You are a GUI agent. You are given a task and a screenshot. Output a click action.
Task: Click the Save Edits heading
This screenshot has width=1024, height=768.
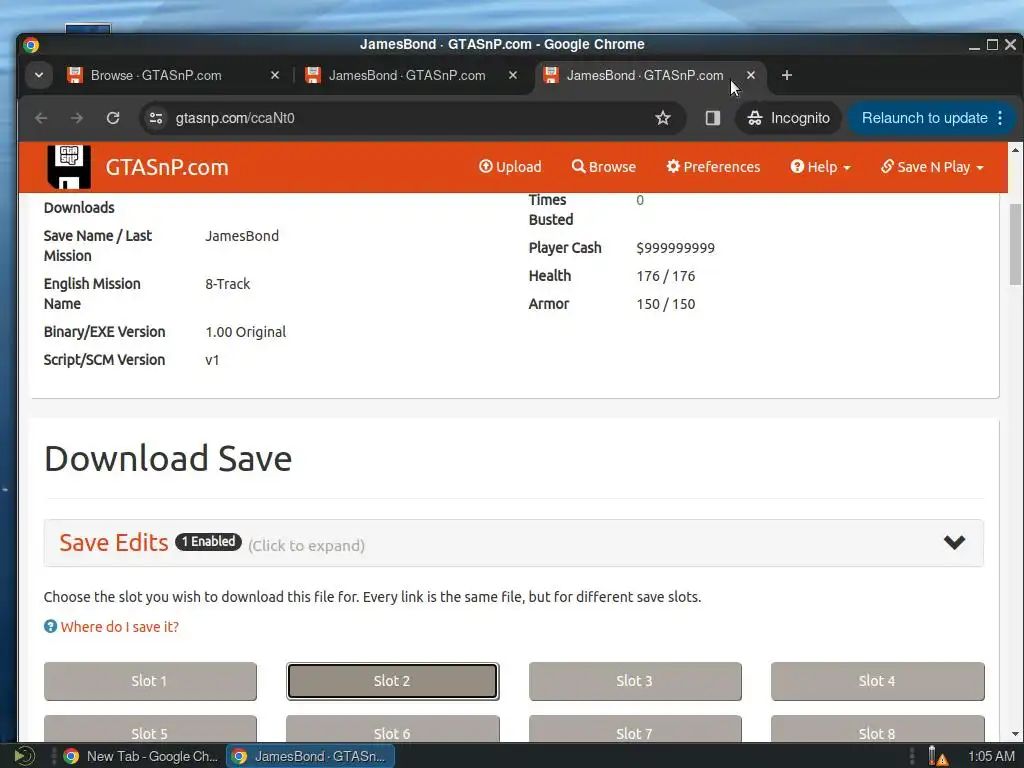click(x=114, y=543)
